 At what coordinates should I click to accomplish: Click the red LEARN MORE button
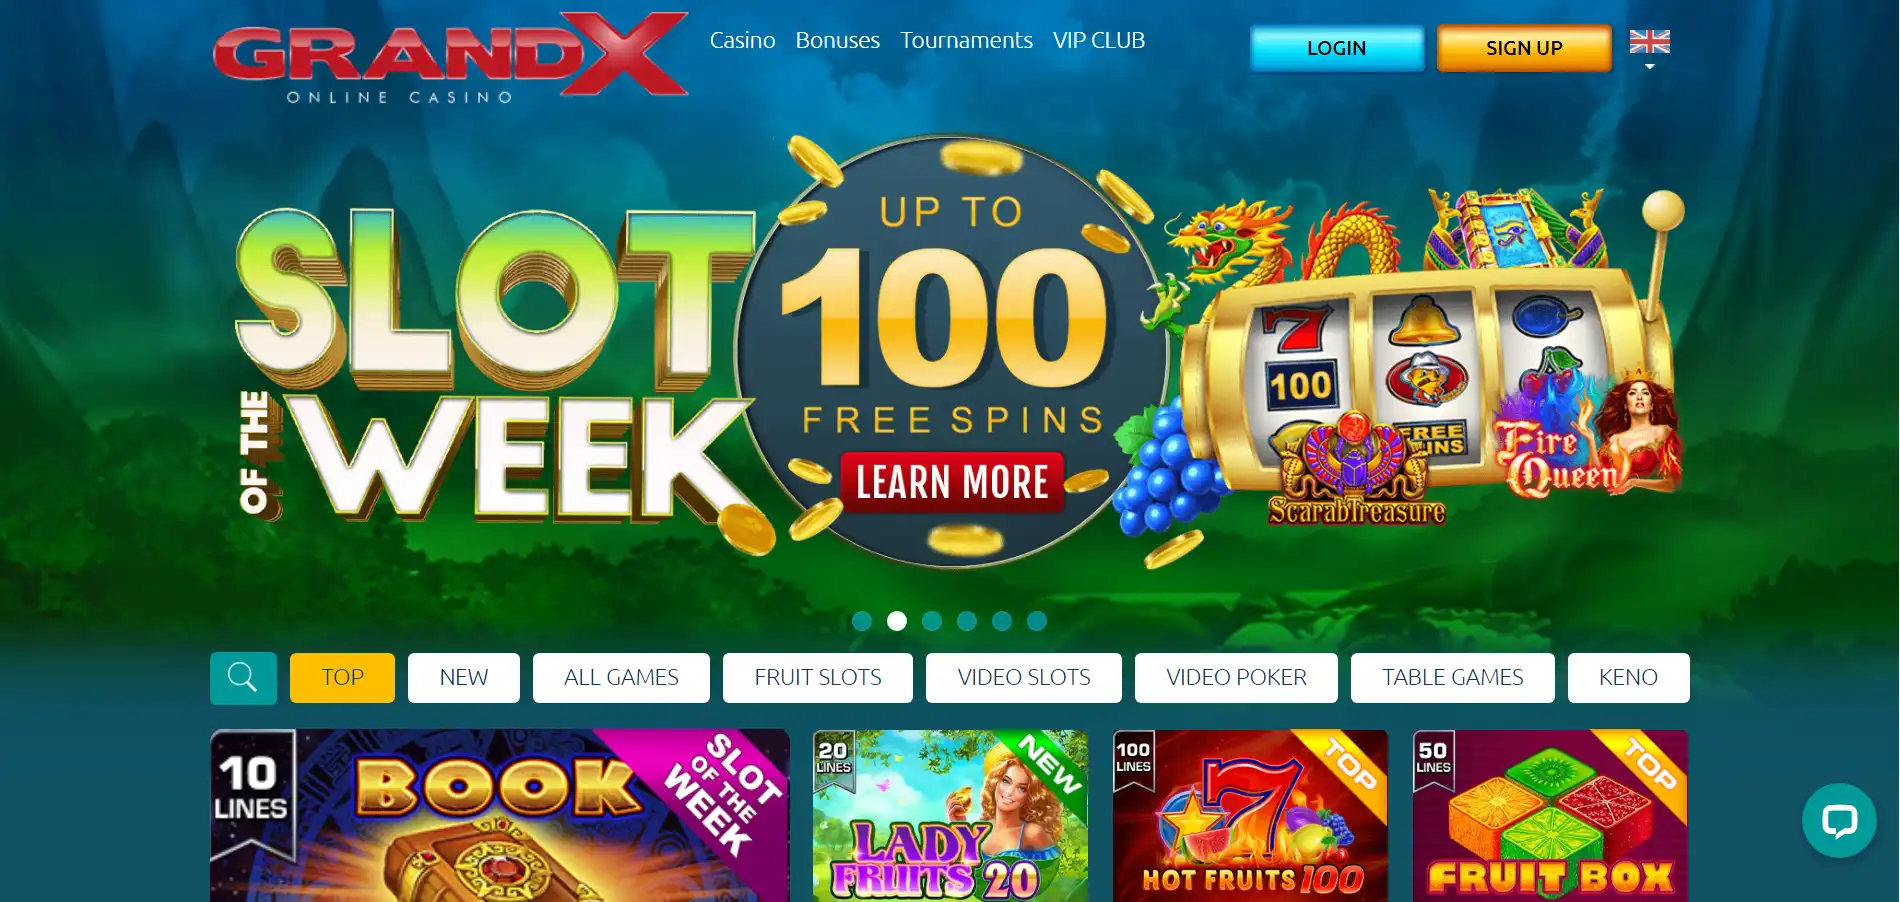(952, 482)
